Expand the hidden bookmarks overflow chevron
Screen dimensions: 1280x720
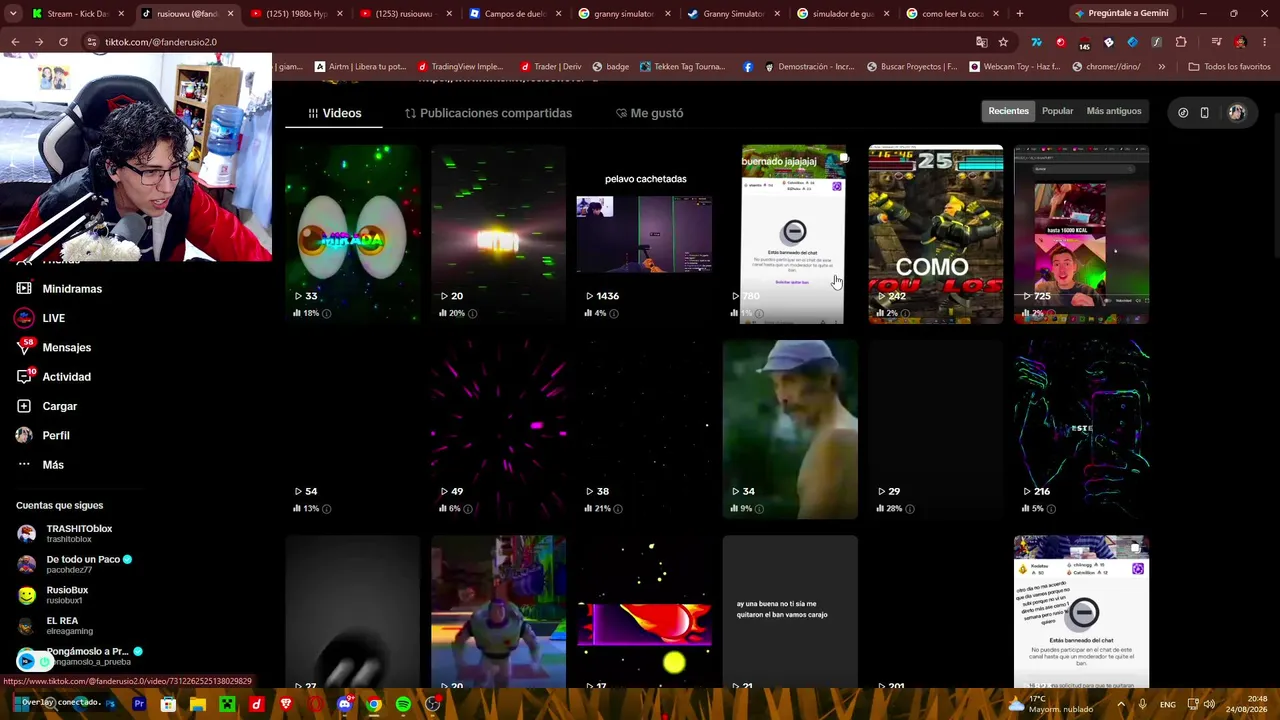pyautogui.click(x=1161, y=67)
